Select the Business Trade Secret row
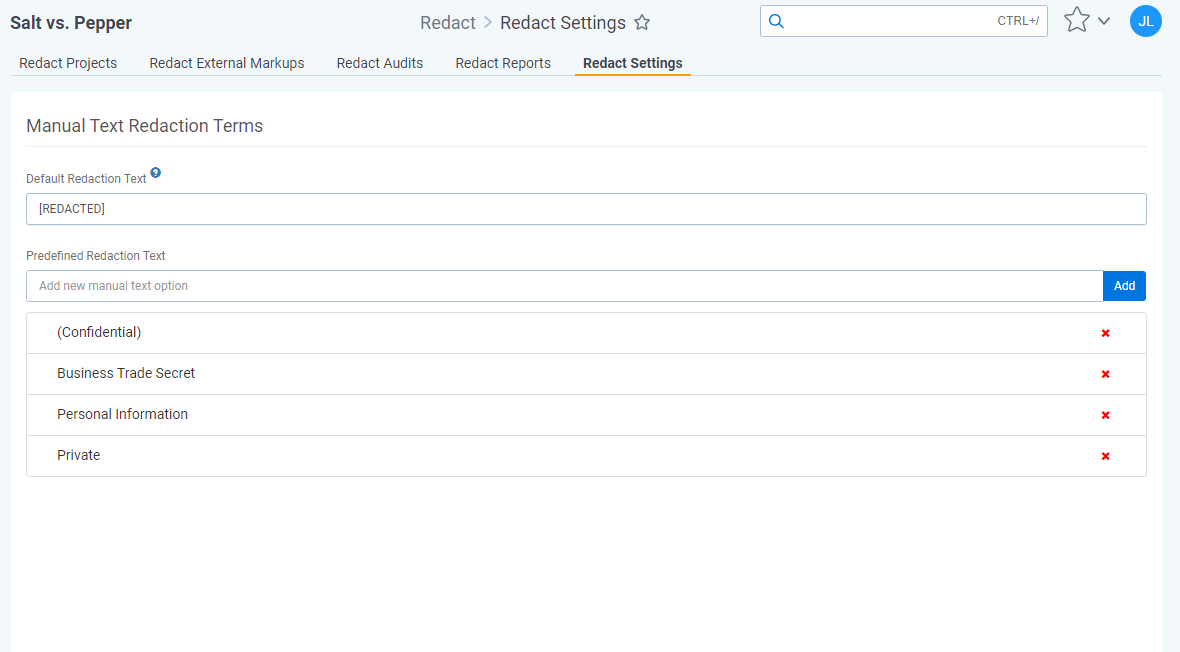 [586, 374]
